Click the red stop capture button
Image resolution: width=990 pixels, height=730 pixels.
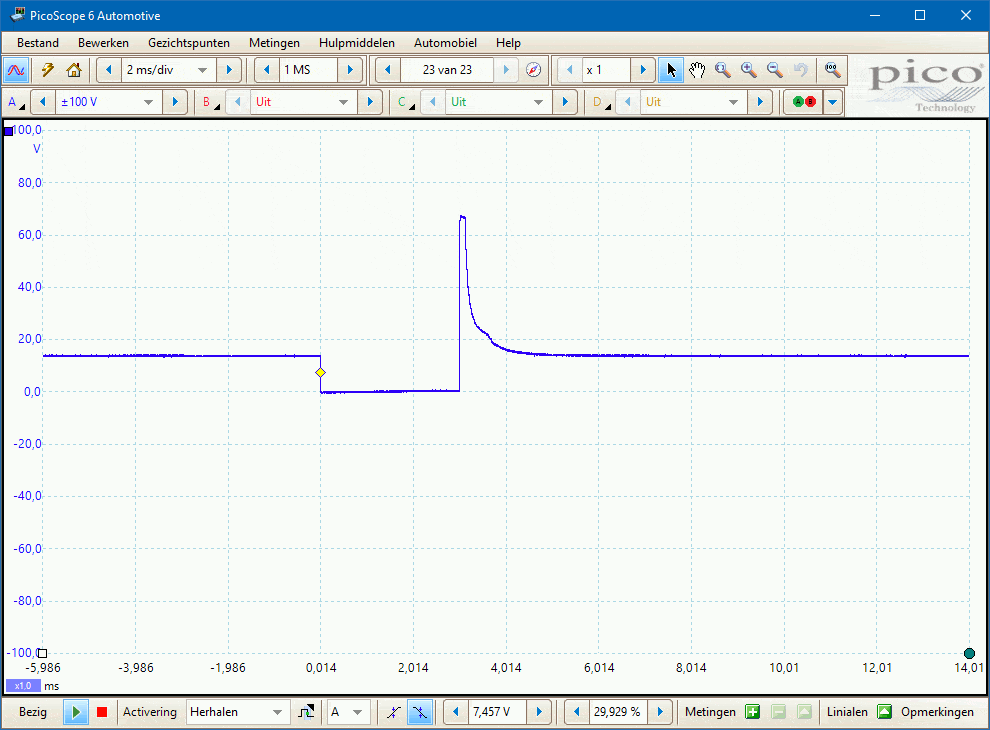pos(102,712)
